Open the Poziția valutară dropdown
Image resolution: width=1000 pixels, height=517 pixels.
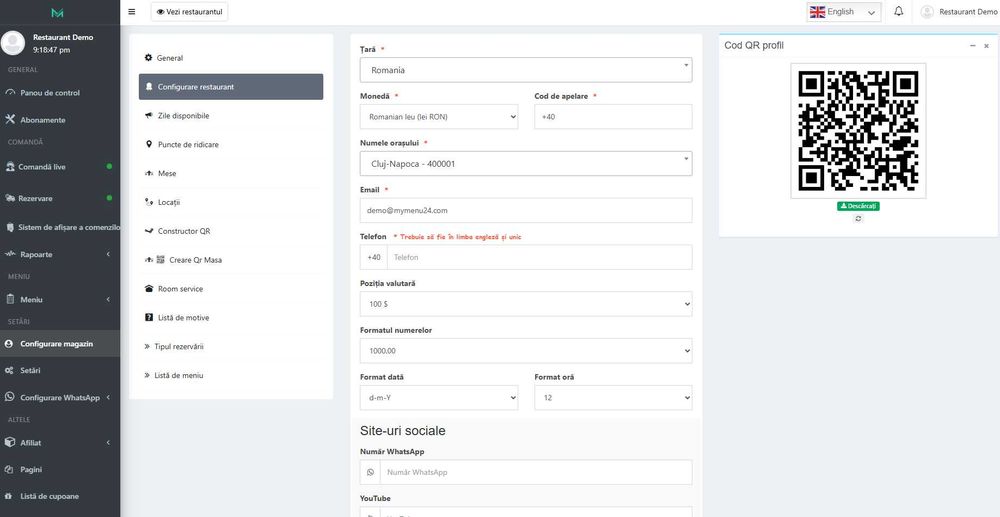[x=525, y=303]
